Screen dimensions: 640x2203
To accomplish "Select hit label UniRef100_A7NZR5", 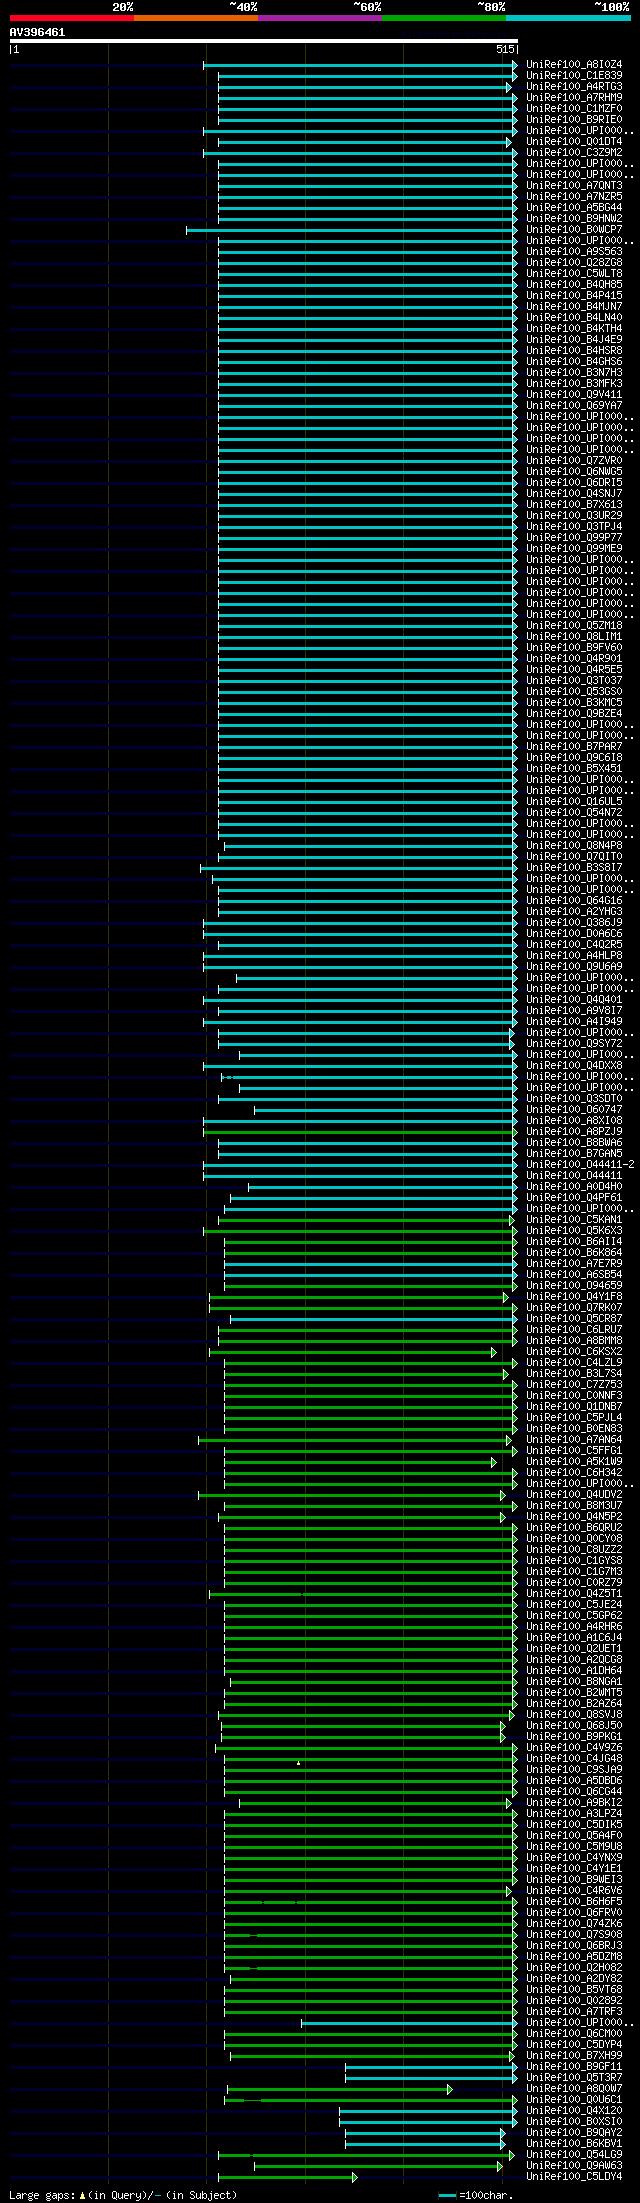I will point(574,197).
